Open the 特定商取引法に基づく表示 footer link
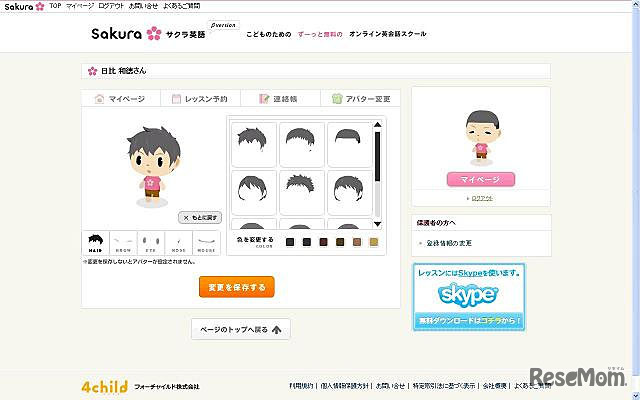 click(444, 385)
